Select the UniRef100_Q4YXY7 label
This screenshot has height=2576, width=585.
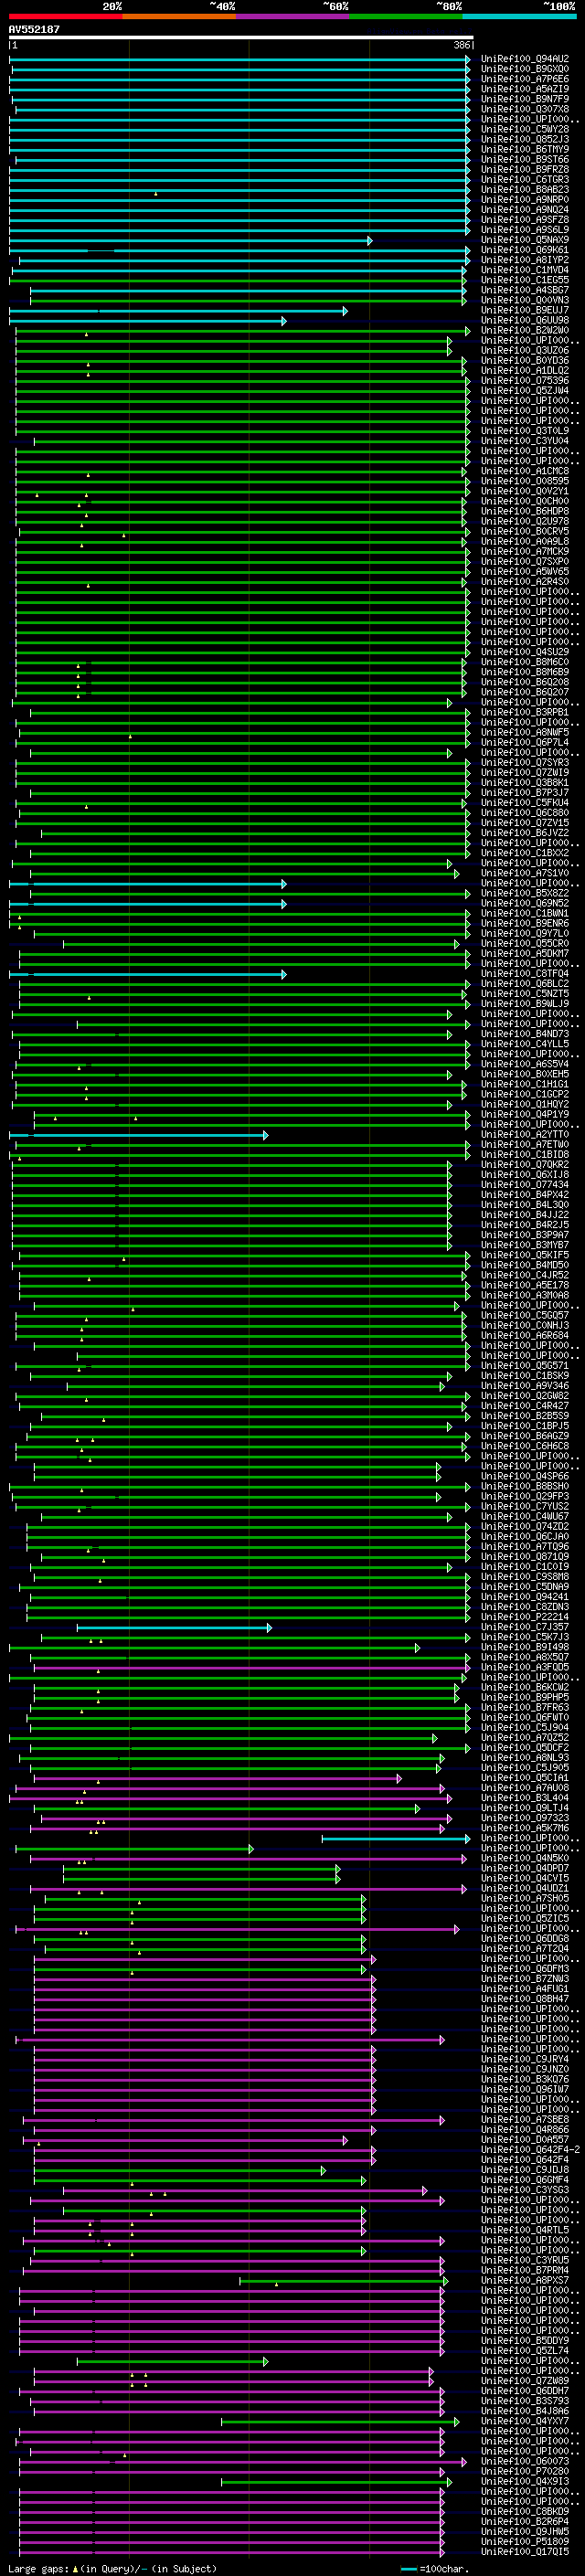[525, 2421]
